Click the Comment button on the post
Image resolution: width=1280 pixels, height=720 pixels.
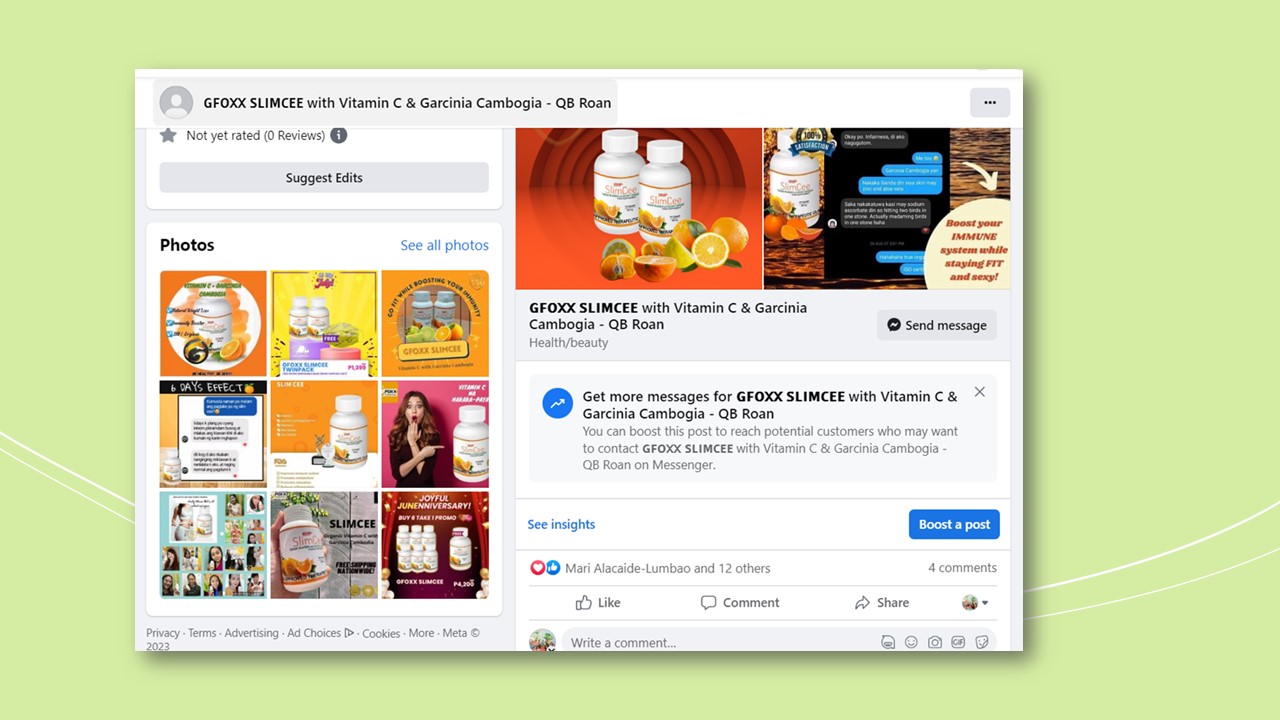point(740,603)
